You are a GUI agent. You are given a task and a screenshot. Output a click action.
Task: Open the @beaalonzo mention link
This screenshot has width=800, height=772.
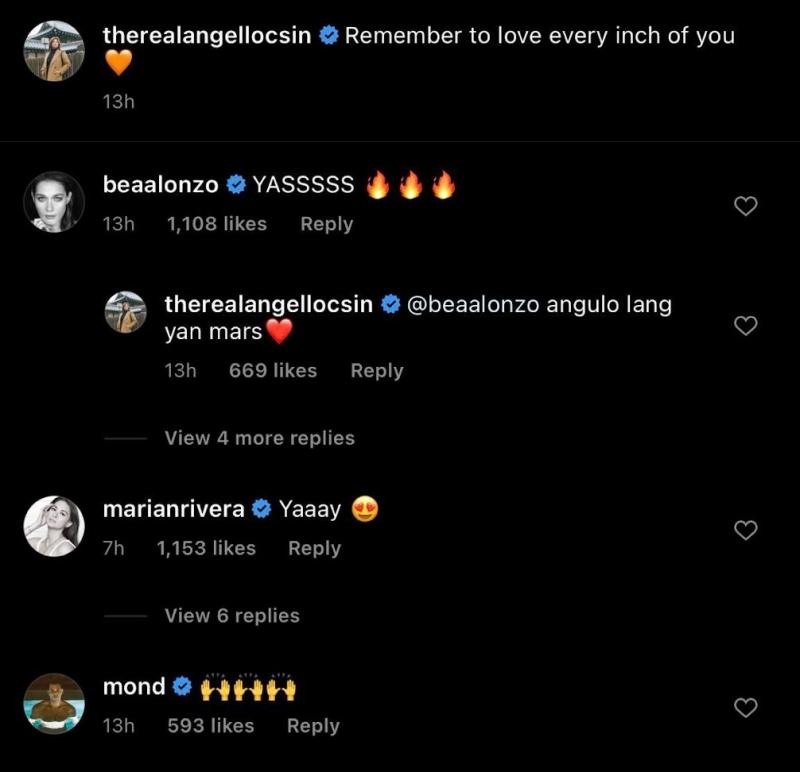point(473,305)
